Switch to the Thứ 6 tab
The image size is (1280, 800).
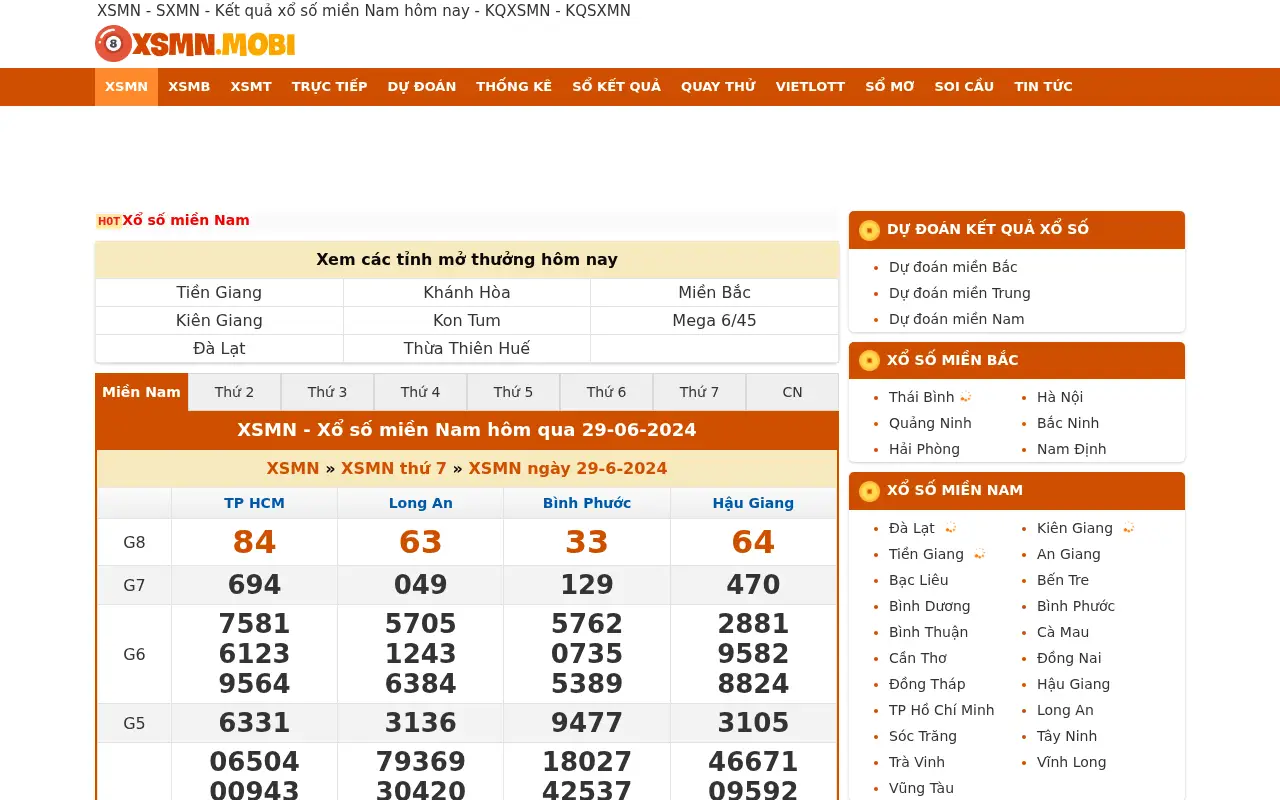pyautogui.click(x=606, y=392)
